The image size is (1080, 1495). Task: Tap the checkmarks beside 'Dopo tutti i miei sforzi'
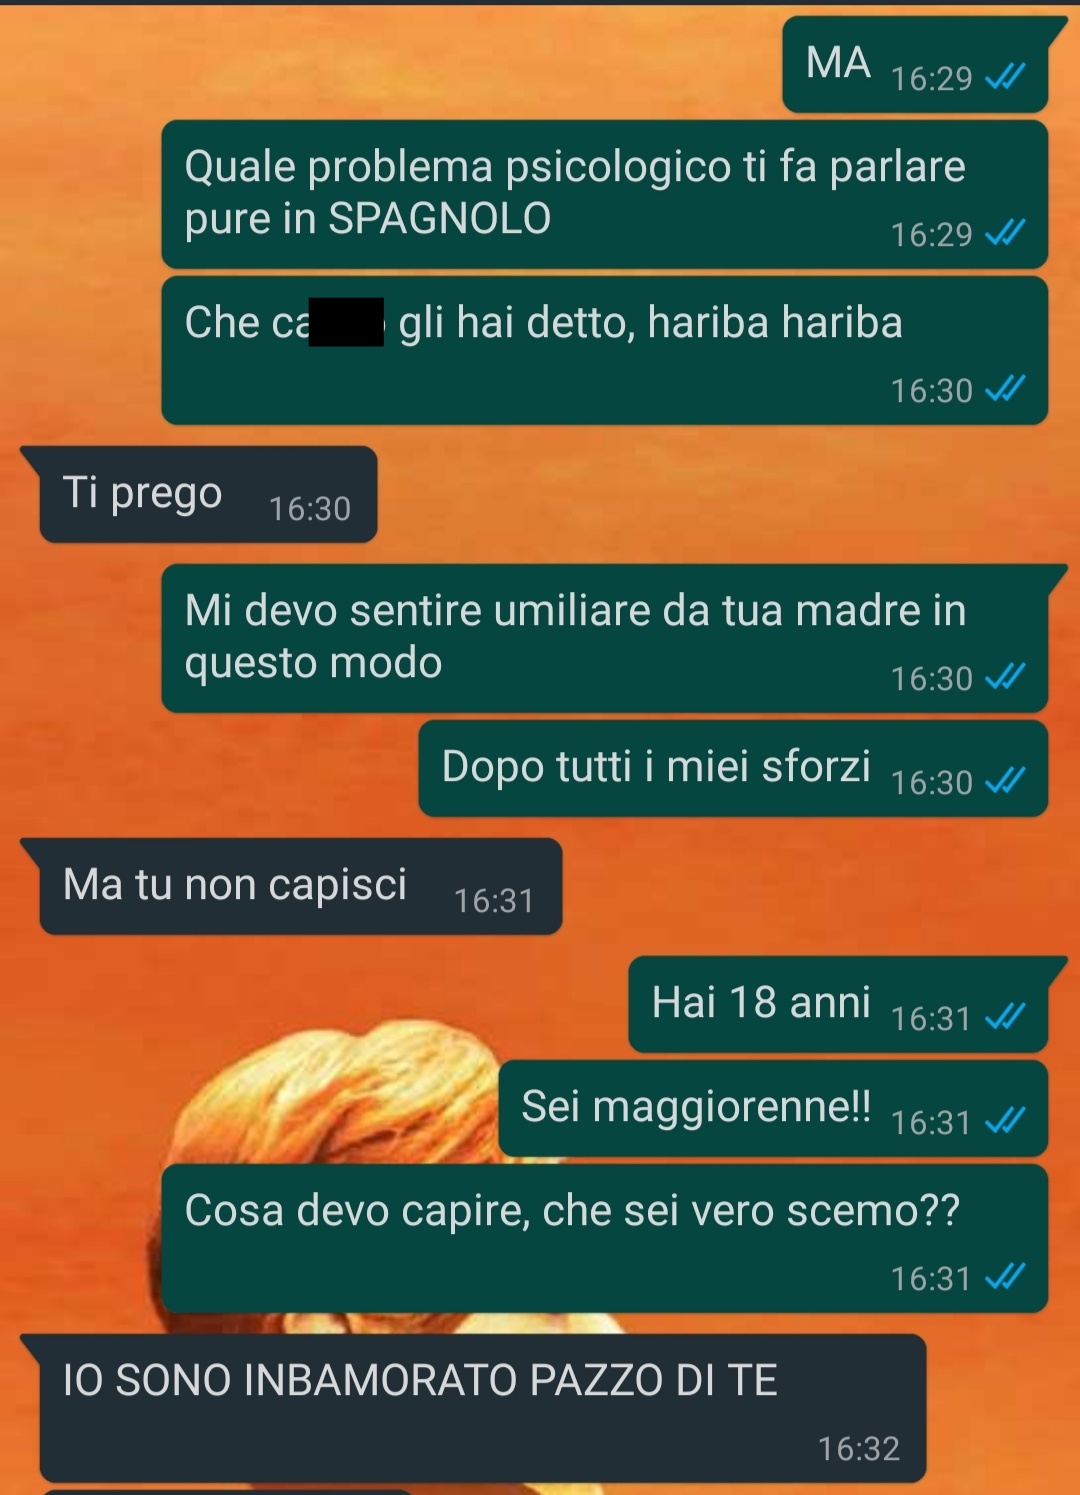tap(1005, 780)
